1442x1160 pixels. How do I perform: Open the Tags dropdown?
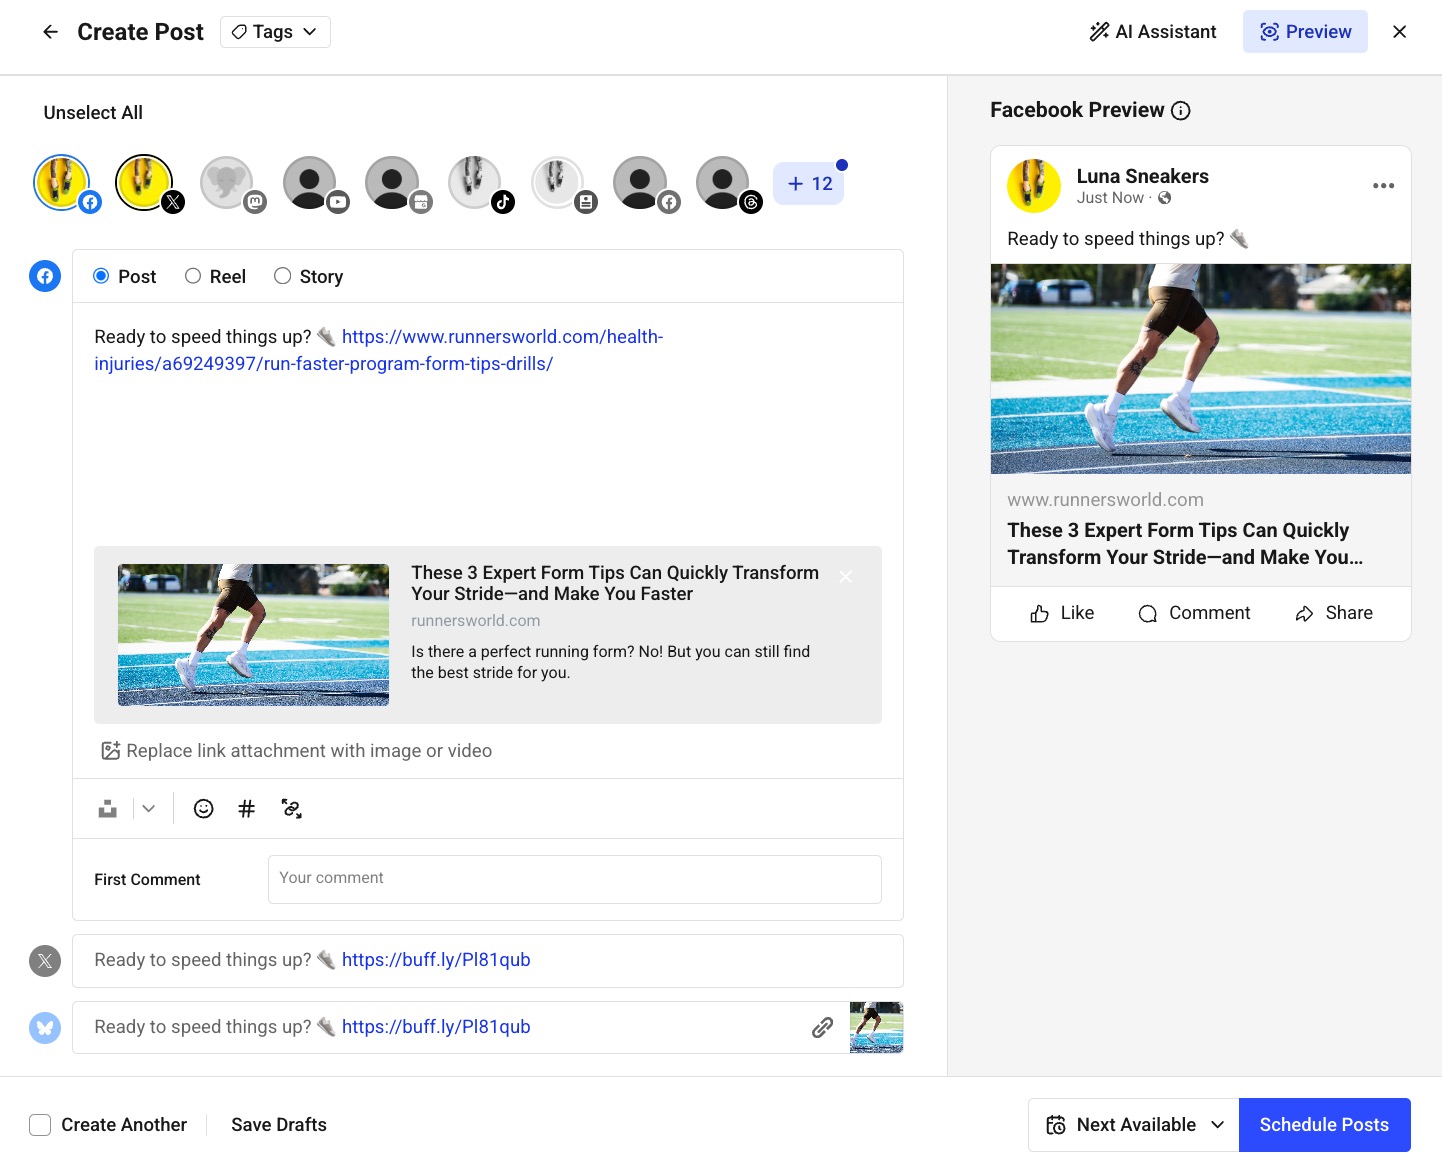click(275, 31)
